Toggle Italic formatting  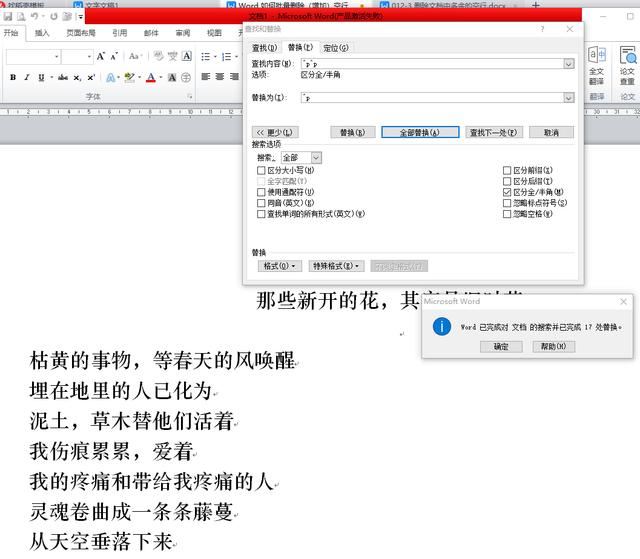[x=27, y=77]
